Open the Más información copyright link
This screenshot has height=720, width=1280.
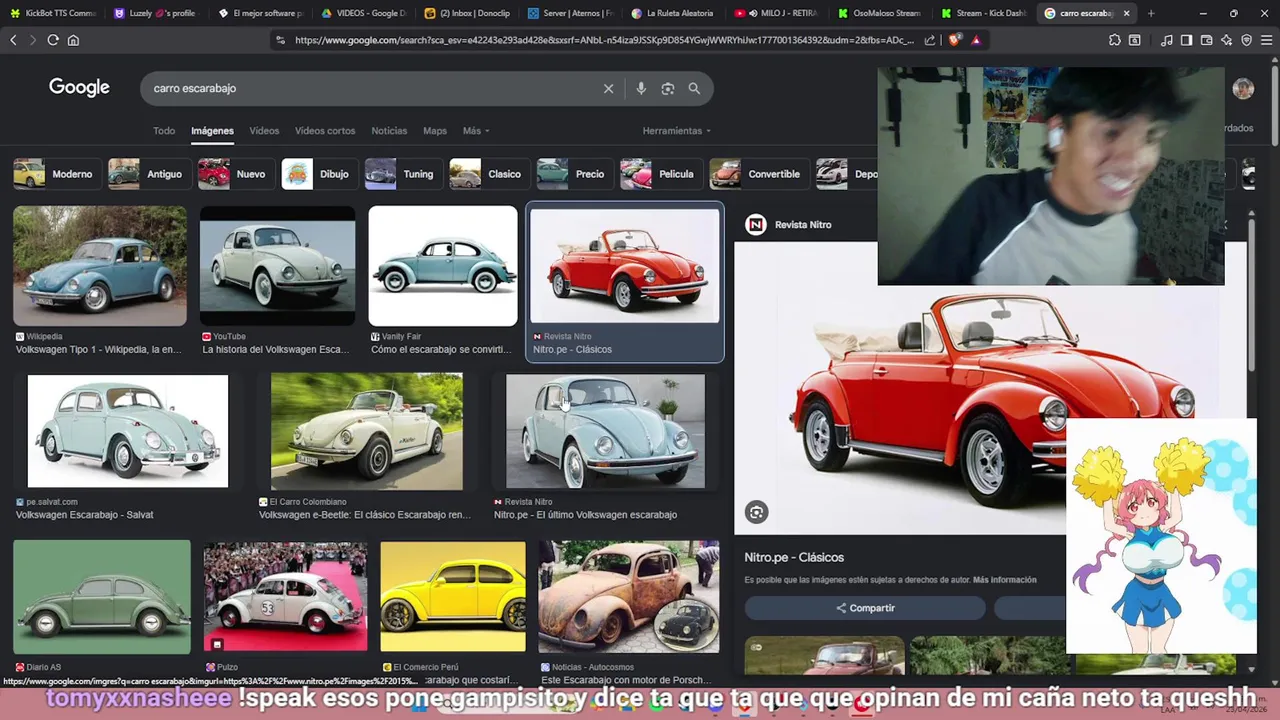pyautogui.click(x=1004, y=580)
